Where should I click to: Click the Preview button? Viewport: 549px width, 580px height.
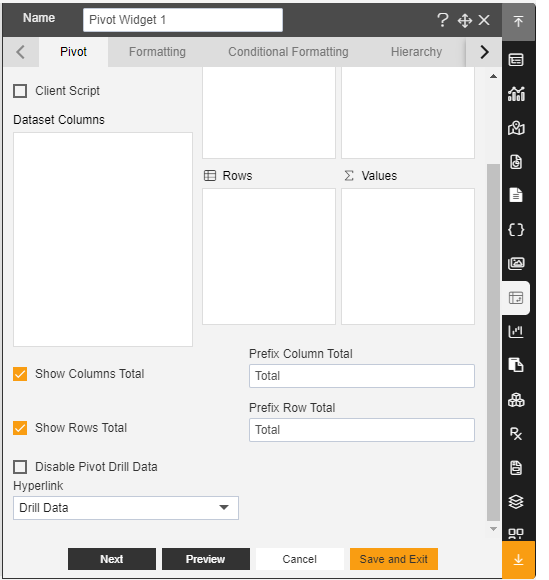click(206, 559)
